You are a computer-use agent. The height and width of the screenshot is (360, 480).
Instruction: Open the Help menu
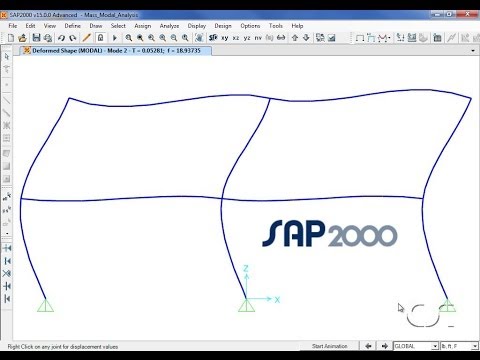297,26
